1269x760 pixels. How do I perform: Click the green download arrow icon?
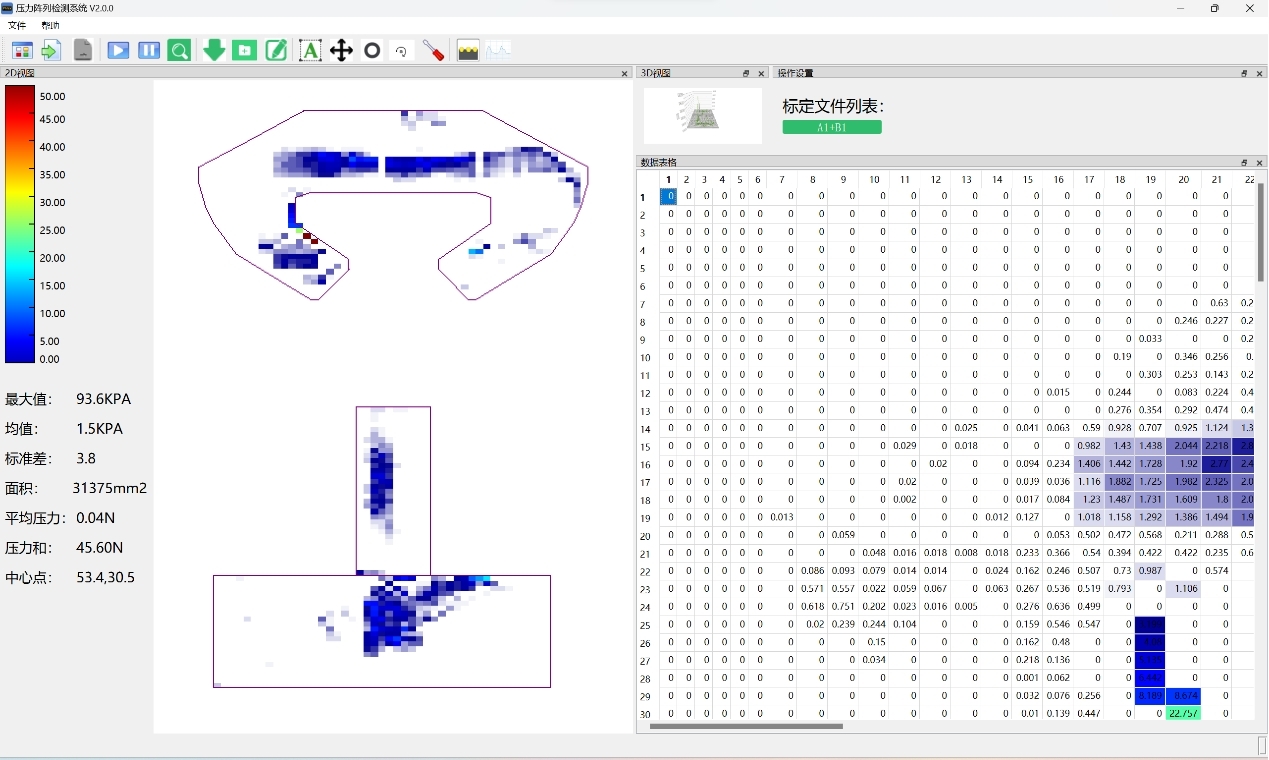(214, 50)
